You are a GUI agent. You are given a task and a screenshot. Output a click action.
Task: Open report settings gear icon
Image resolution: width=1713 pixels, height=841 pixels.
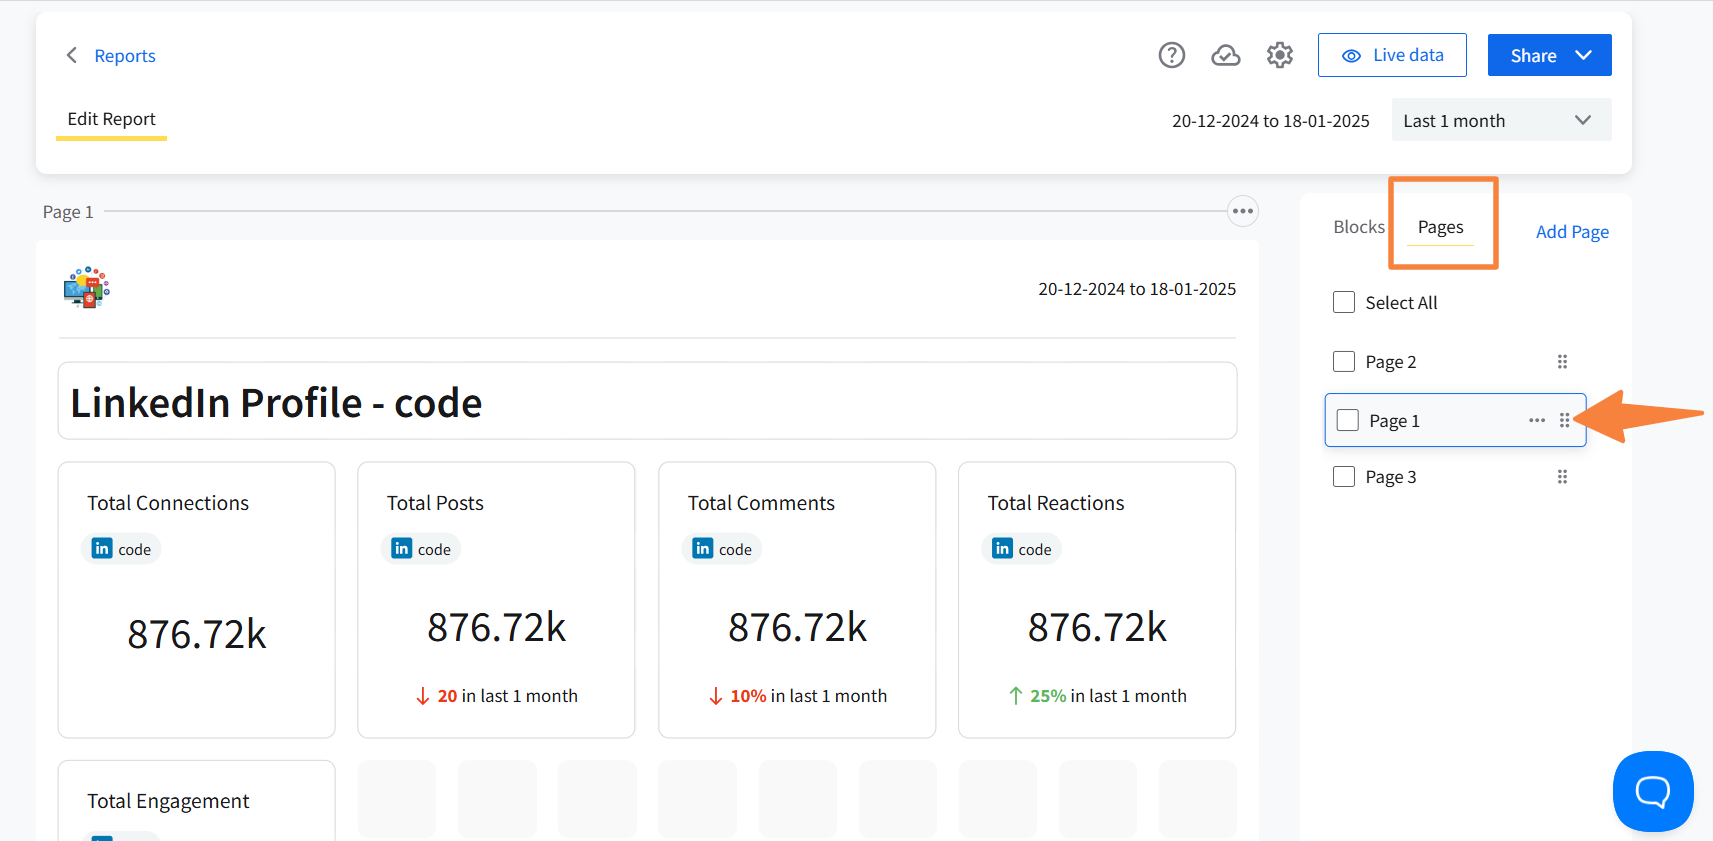(1279, 55)
